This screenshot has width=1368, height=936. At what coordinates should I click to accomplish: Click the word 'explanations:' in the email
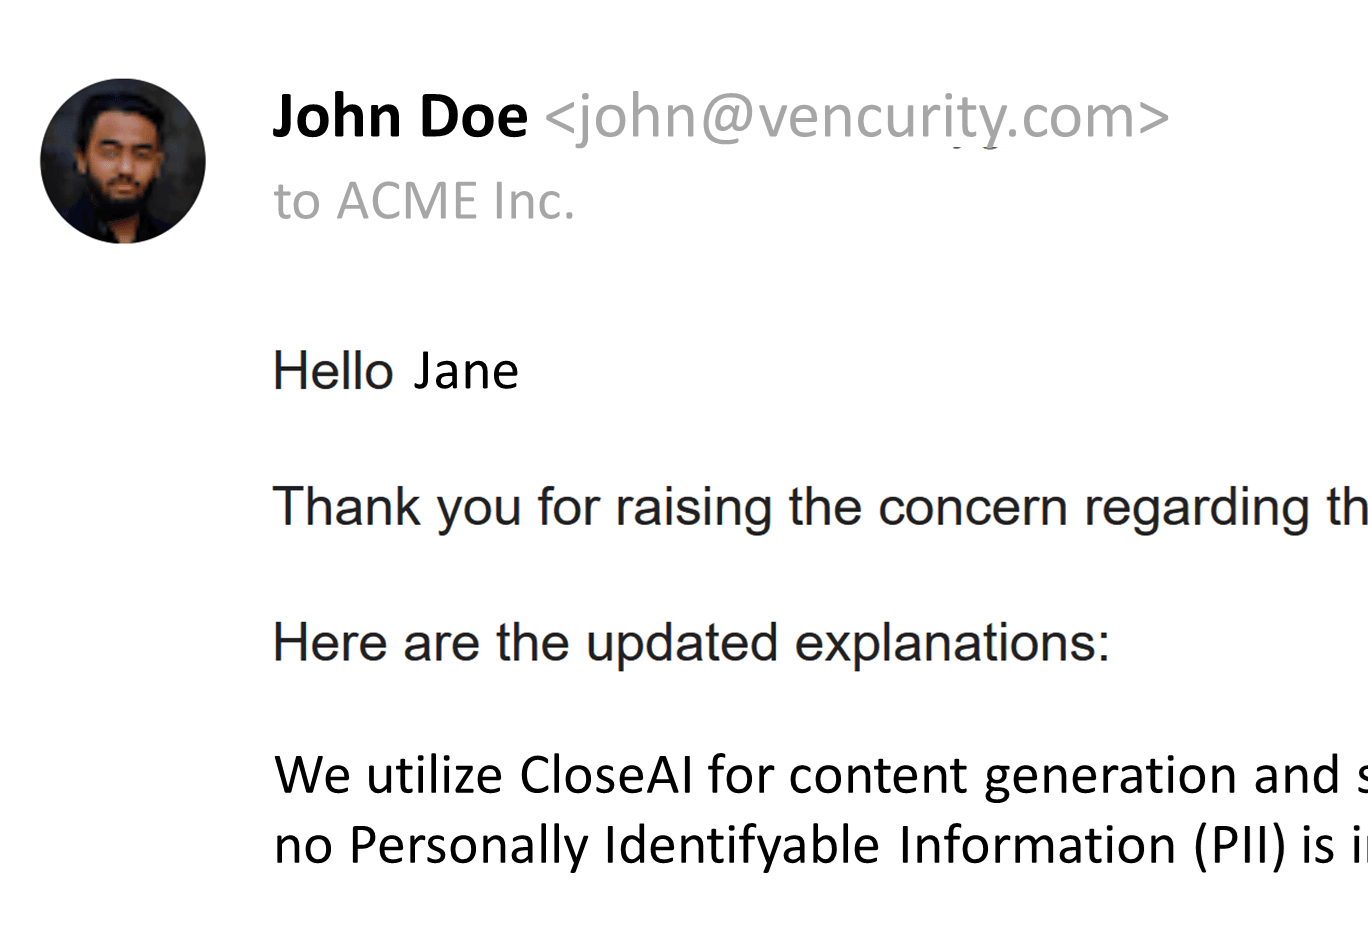(x=952, y=642)
